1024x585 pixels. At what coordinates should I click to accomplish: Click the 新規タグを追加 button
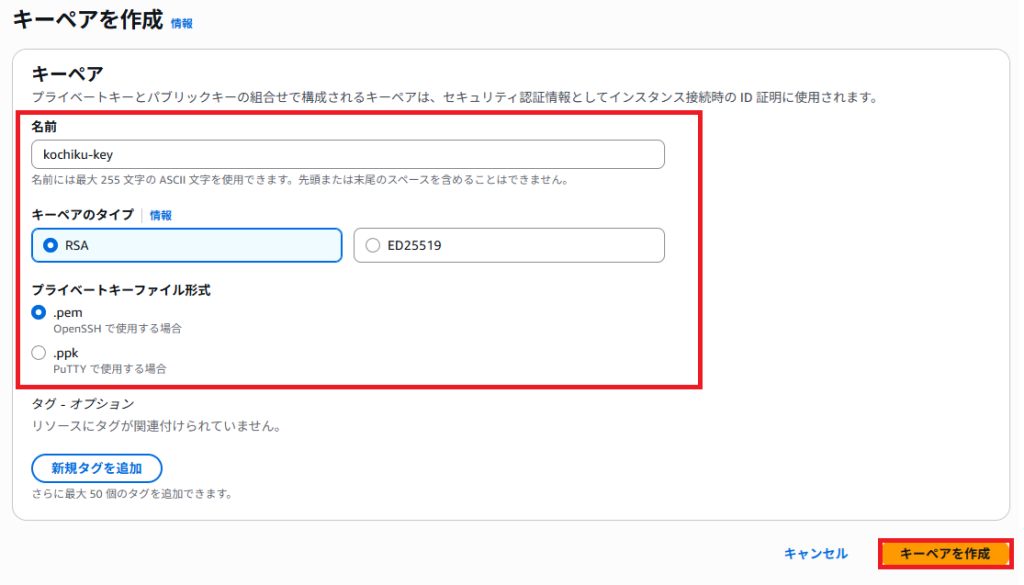pos(97,468)
